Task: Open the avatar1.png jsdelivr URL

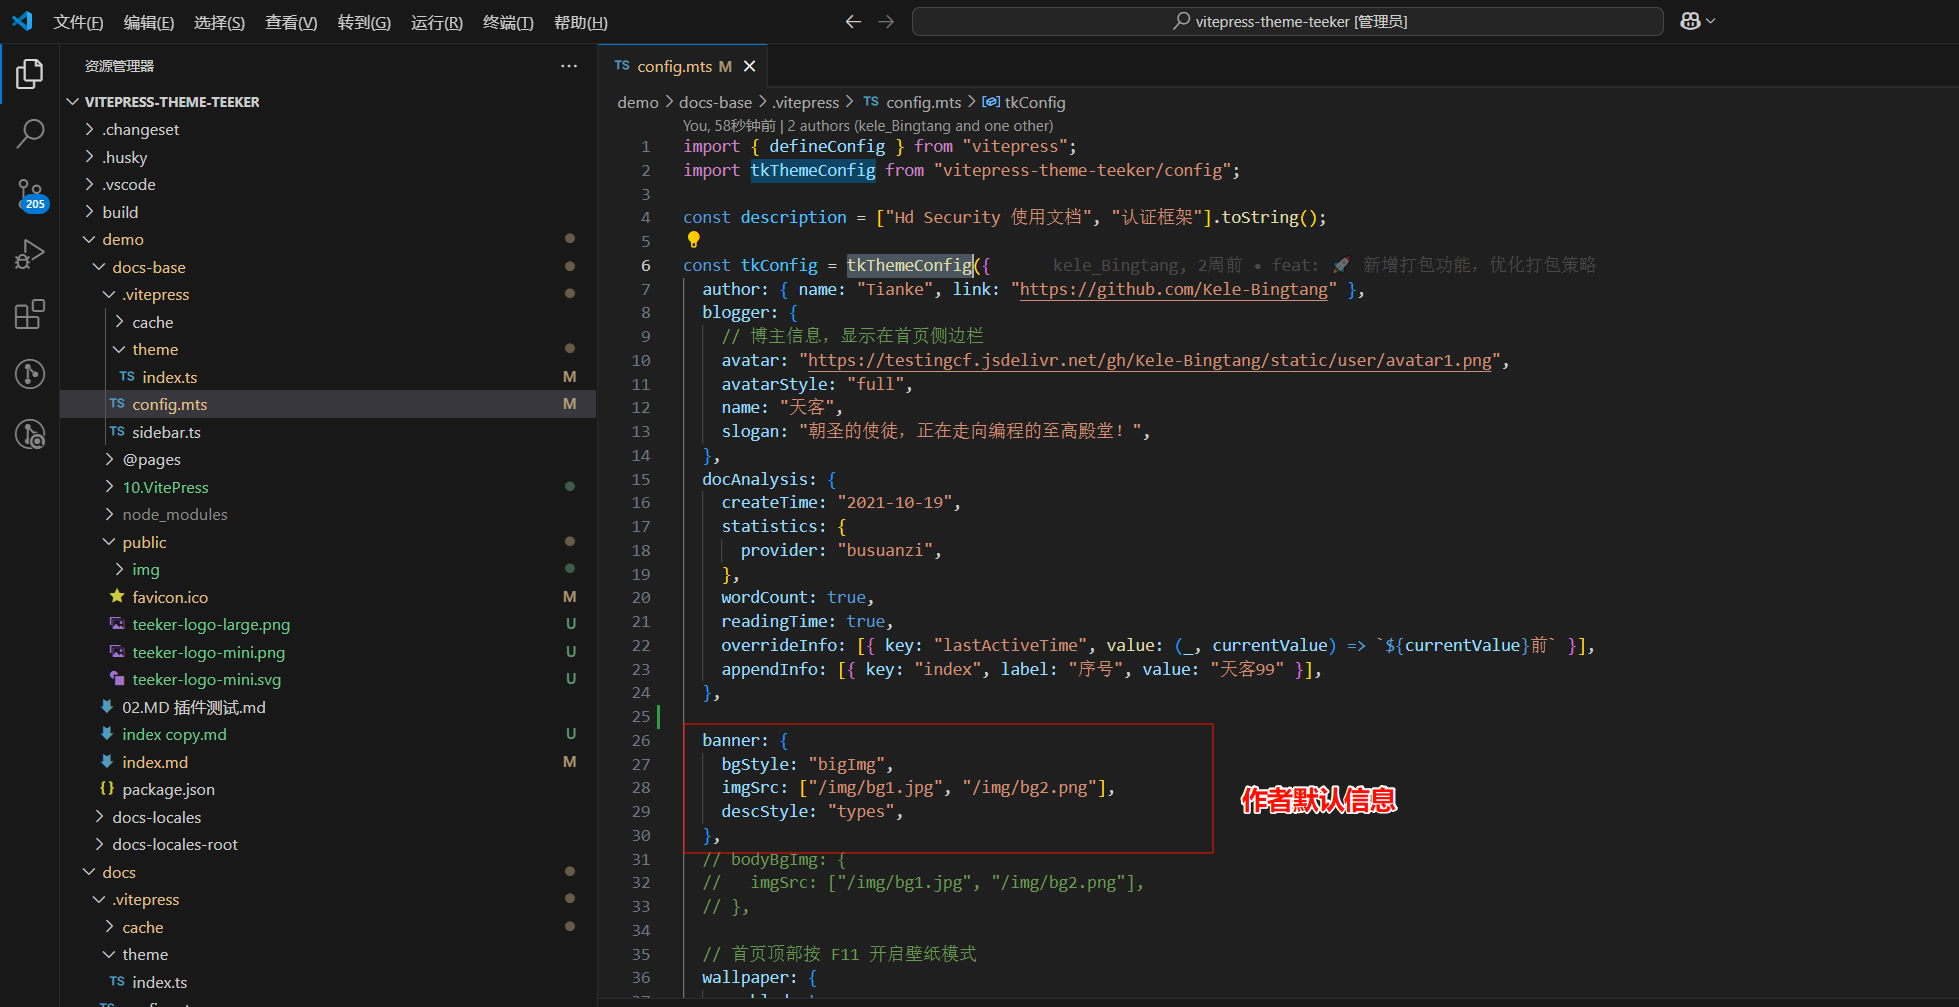Action: [1150, 360]
